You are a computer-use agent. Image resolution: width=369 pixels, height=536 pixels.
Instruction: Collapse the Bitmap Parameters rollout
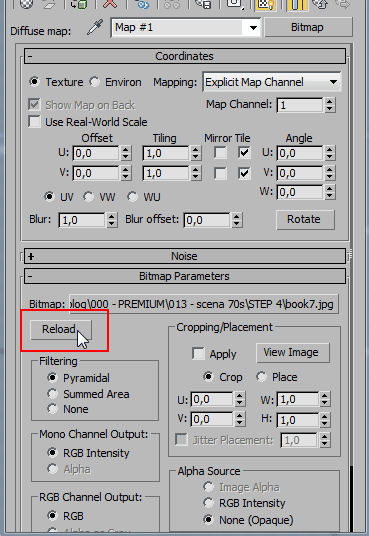pyautogui.click(x=185, y=276)
